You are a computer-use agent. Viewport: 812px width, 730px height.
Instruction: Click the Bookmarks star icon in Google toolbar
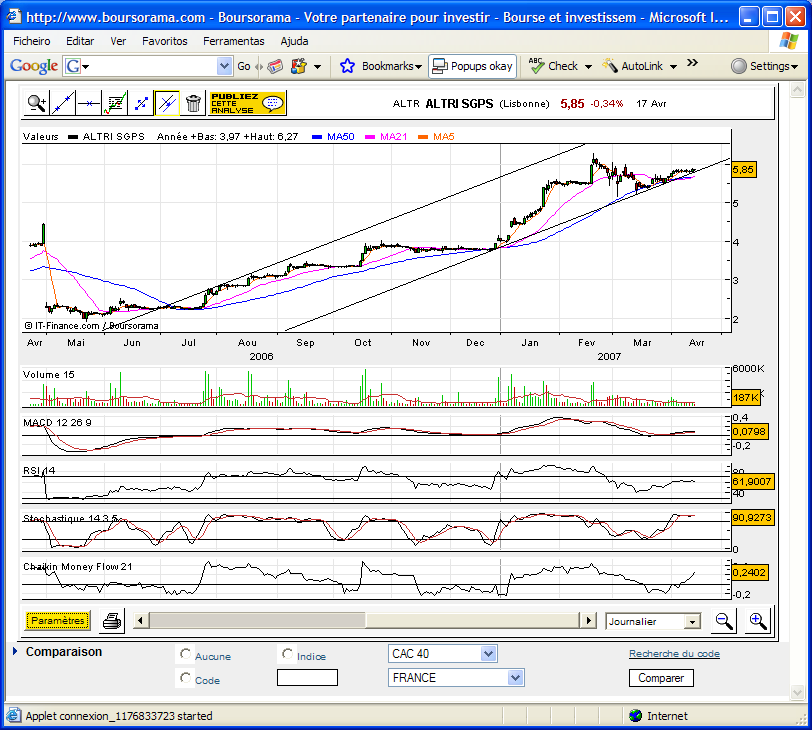[347, 66]
